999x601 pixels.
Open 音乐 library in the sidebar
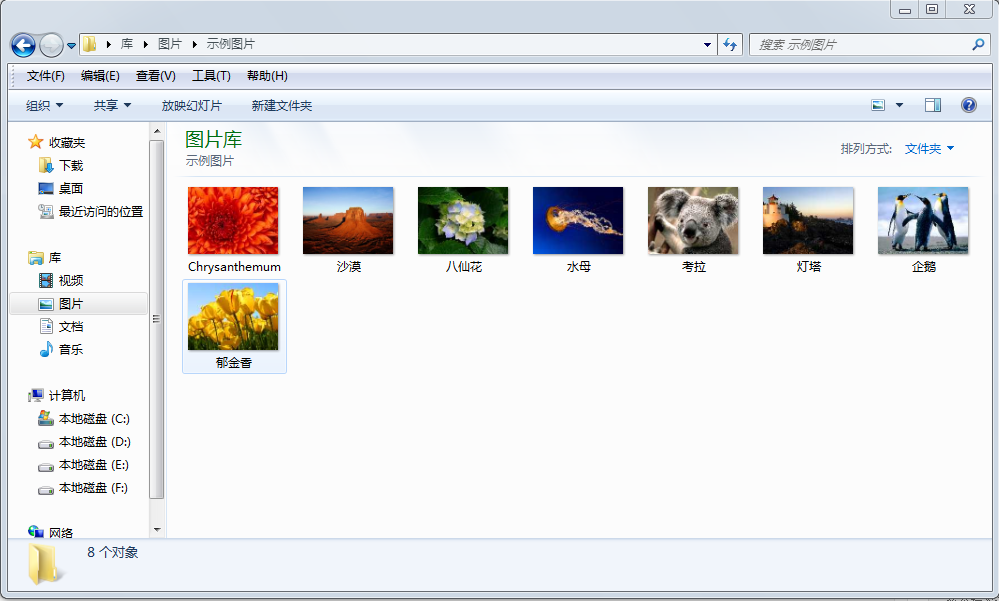click(71, 349)
